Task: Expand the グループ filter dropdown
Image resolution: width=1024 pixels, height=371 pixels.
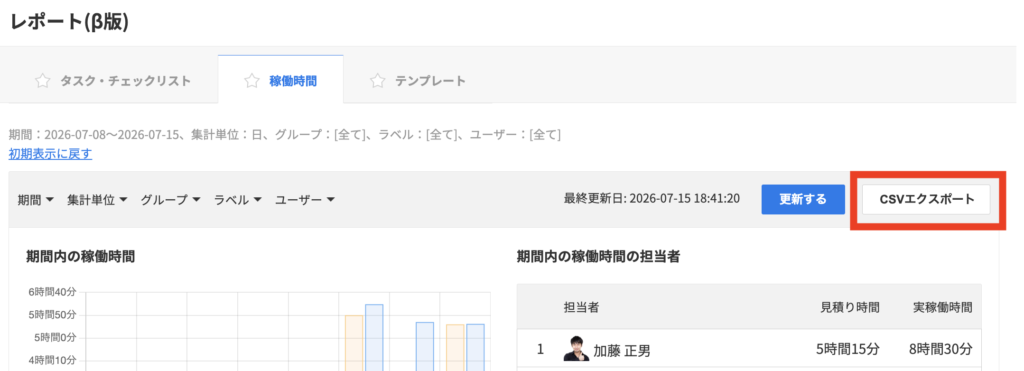Action: point(170,199)
